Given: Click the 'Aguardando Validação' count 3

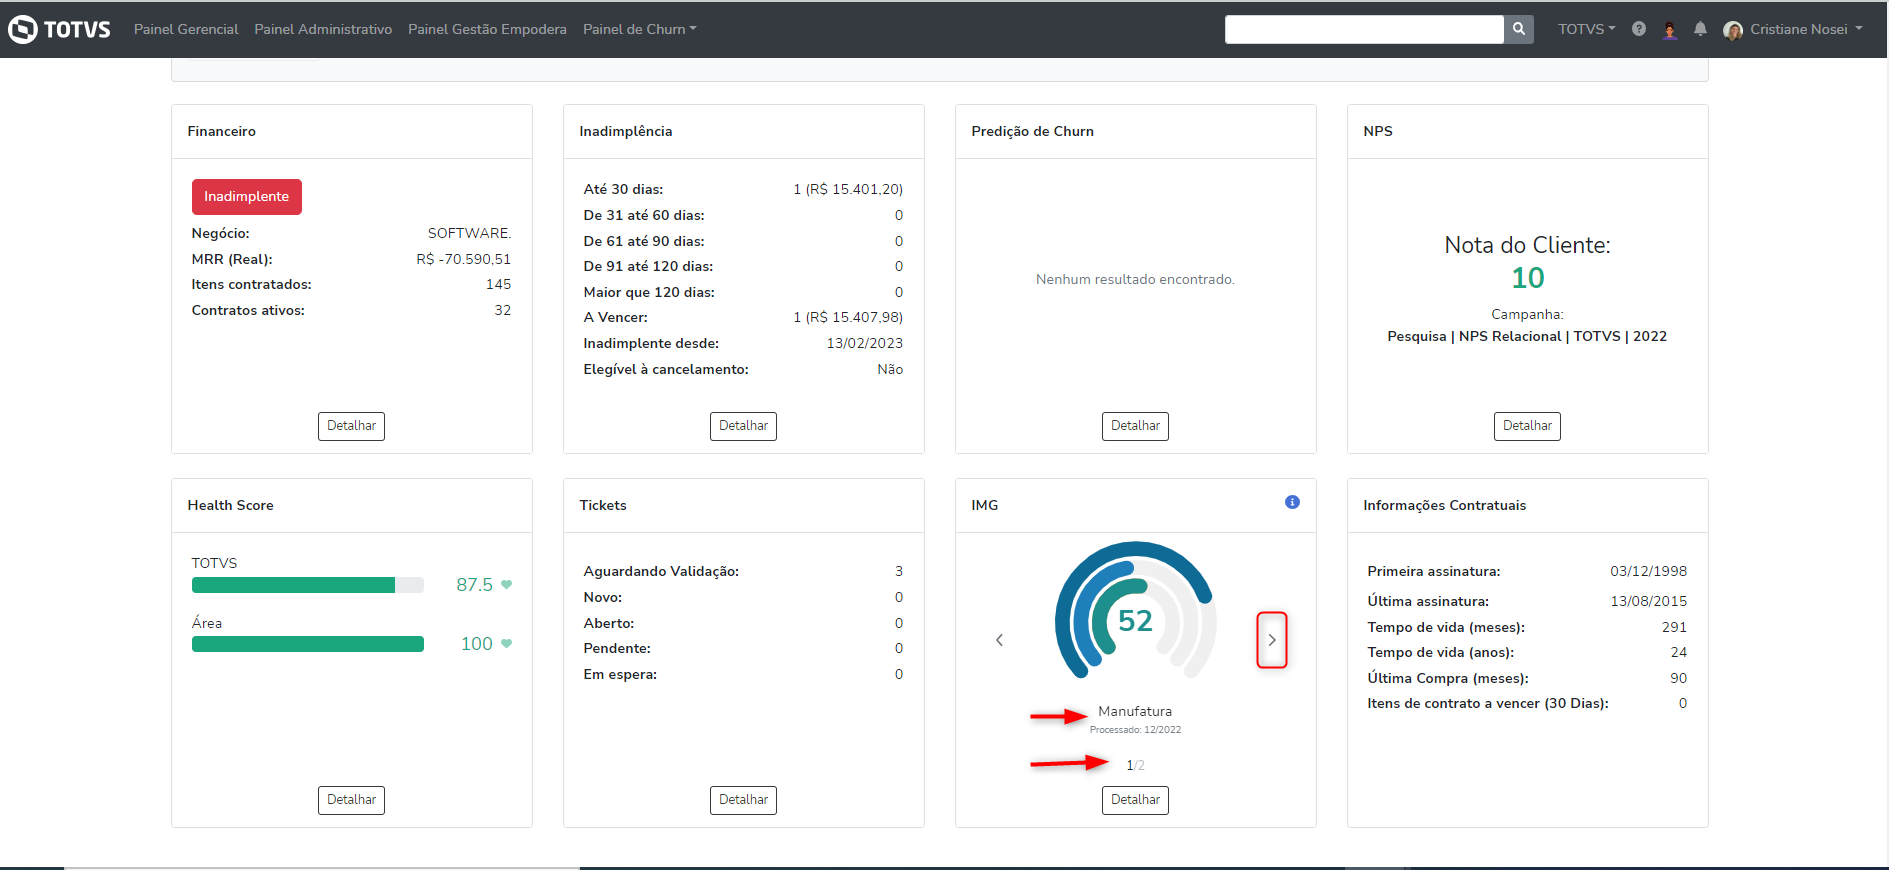Looking at the screenshot, I should point(899,571).
